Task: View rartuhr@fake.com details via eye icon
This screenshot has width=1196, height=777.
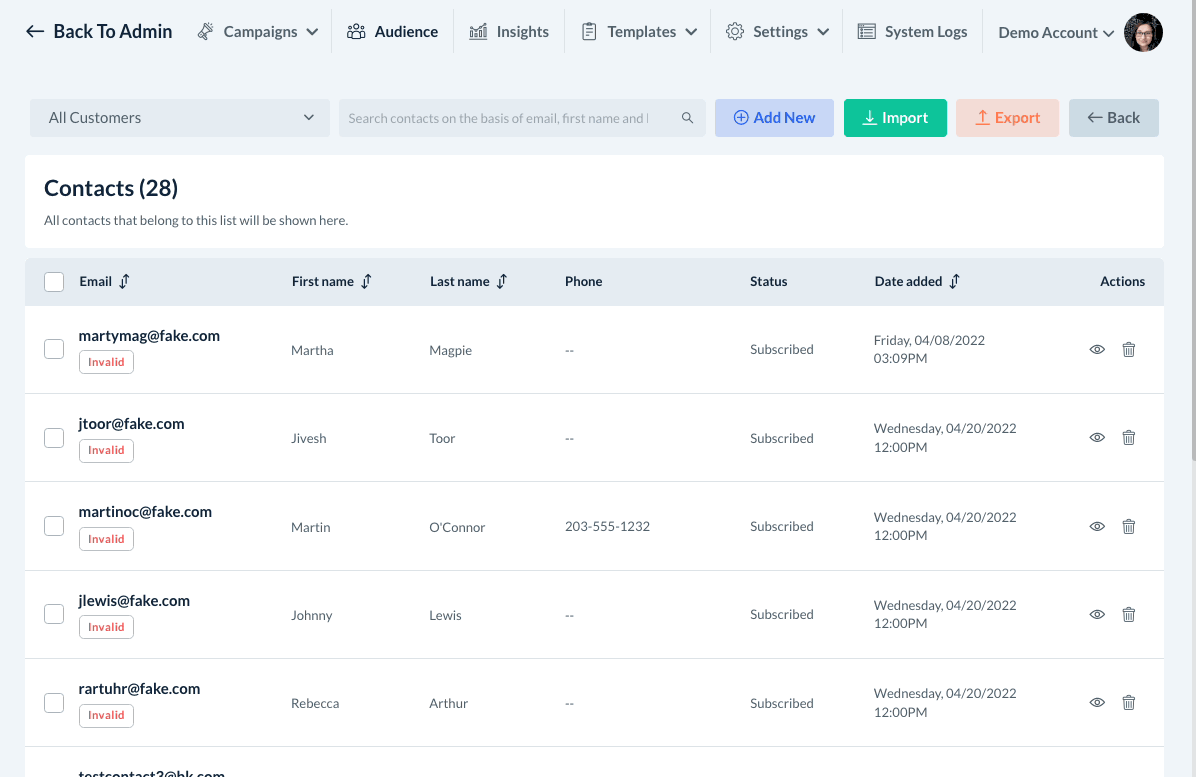Action: click(1097, 702)
